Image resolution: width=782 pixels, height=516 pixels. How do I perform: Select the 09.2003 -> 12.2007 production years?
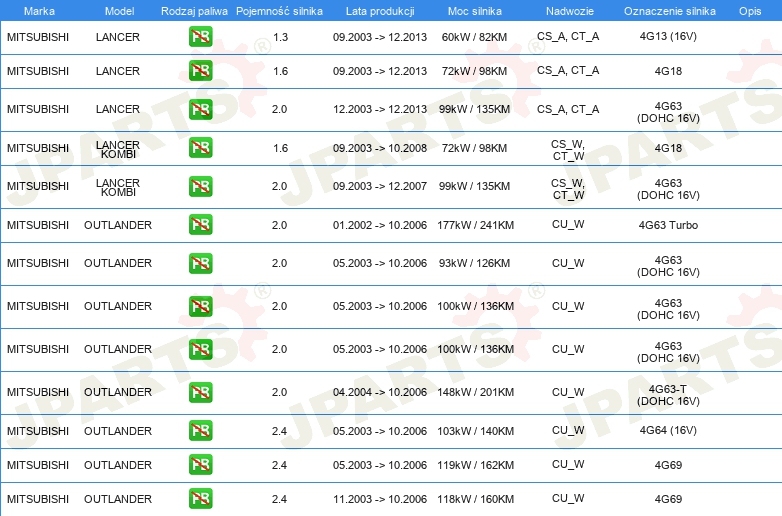pyautogui.click(x=380, y=186)
